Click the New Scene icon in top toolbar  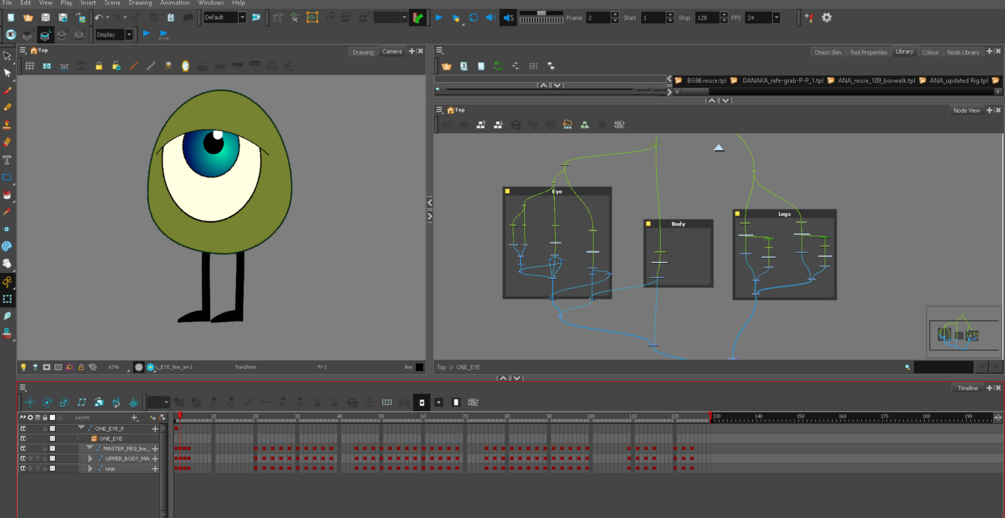click(x=11, y=18)
